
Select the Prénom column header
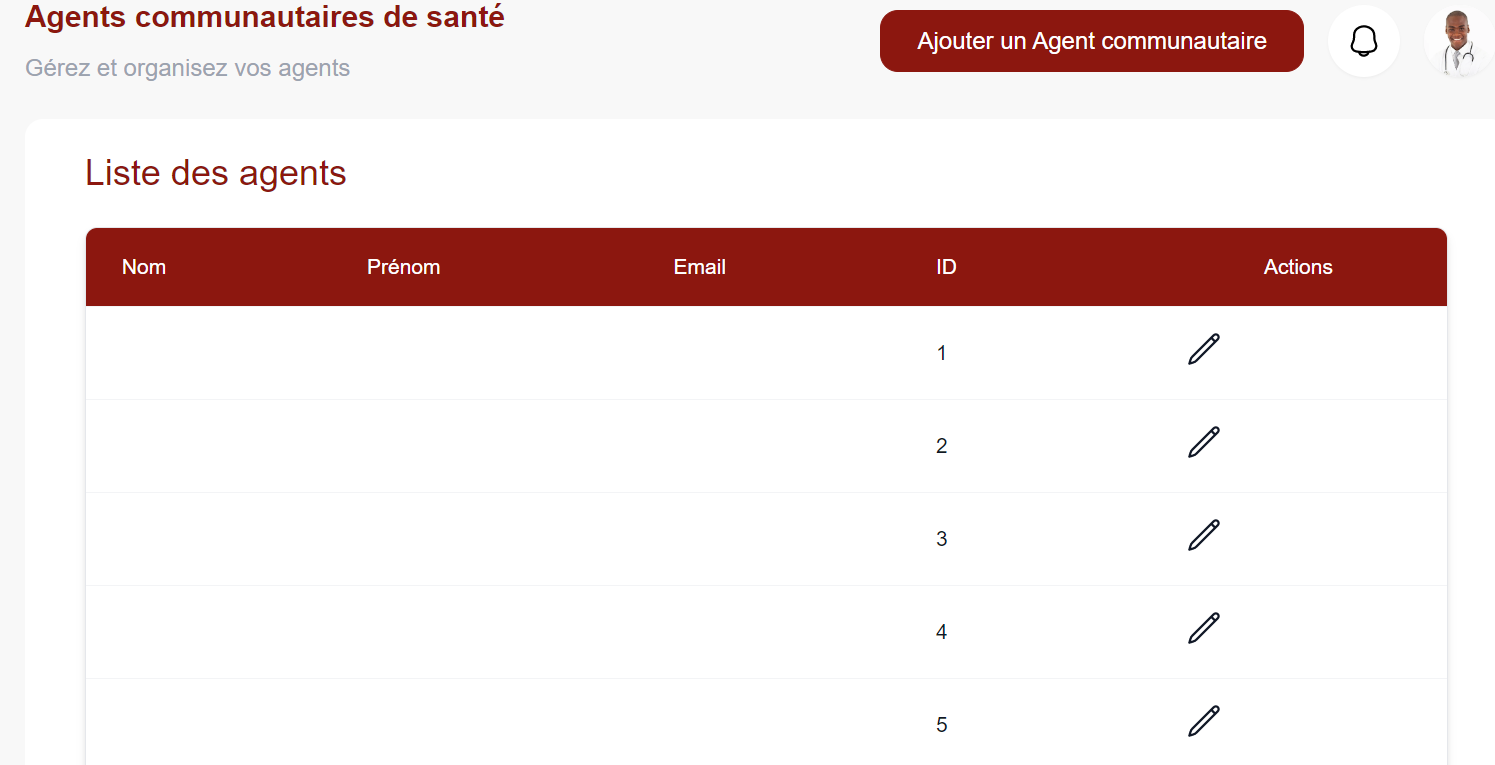pos(403,267)
